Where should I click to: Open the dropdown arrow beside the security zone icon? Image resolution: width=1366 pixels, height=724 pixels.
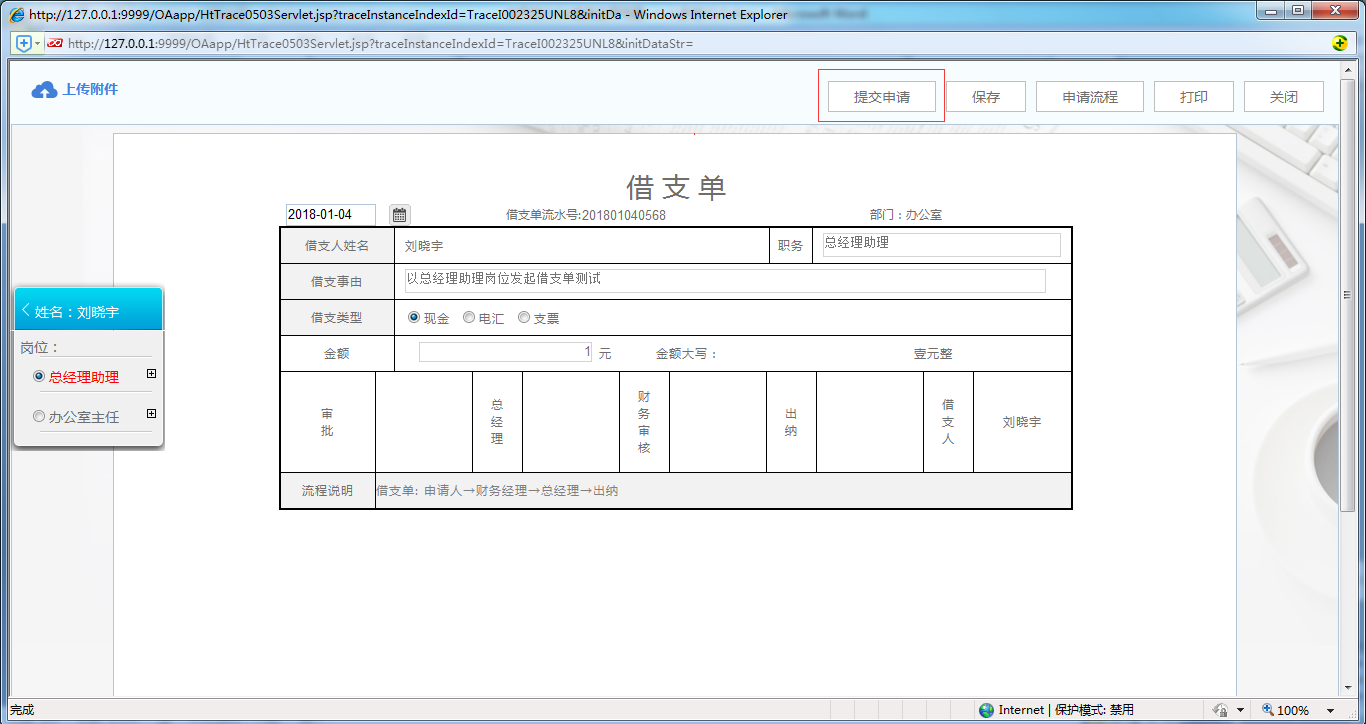pyautogui.click(x=1241, y=709)
